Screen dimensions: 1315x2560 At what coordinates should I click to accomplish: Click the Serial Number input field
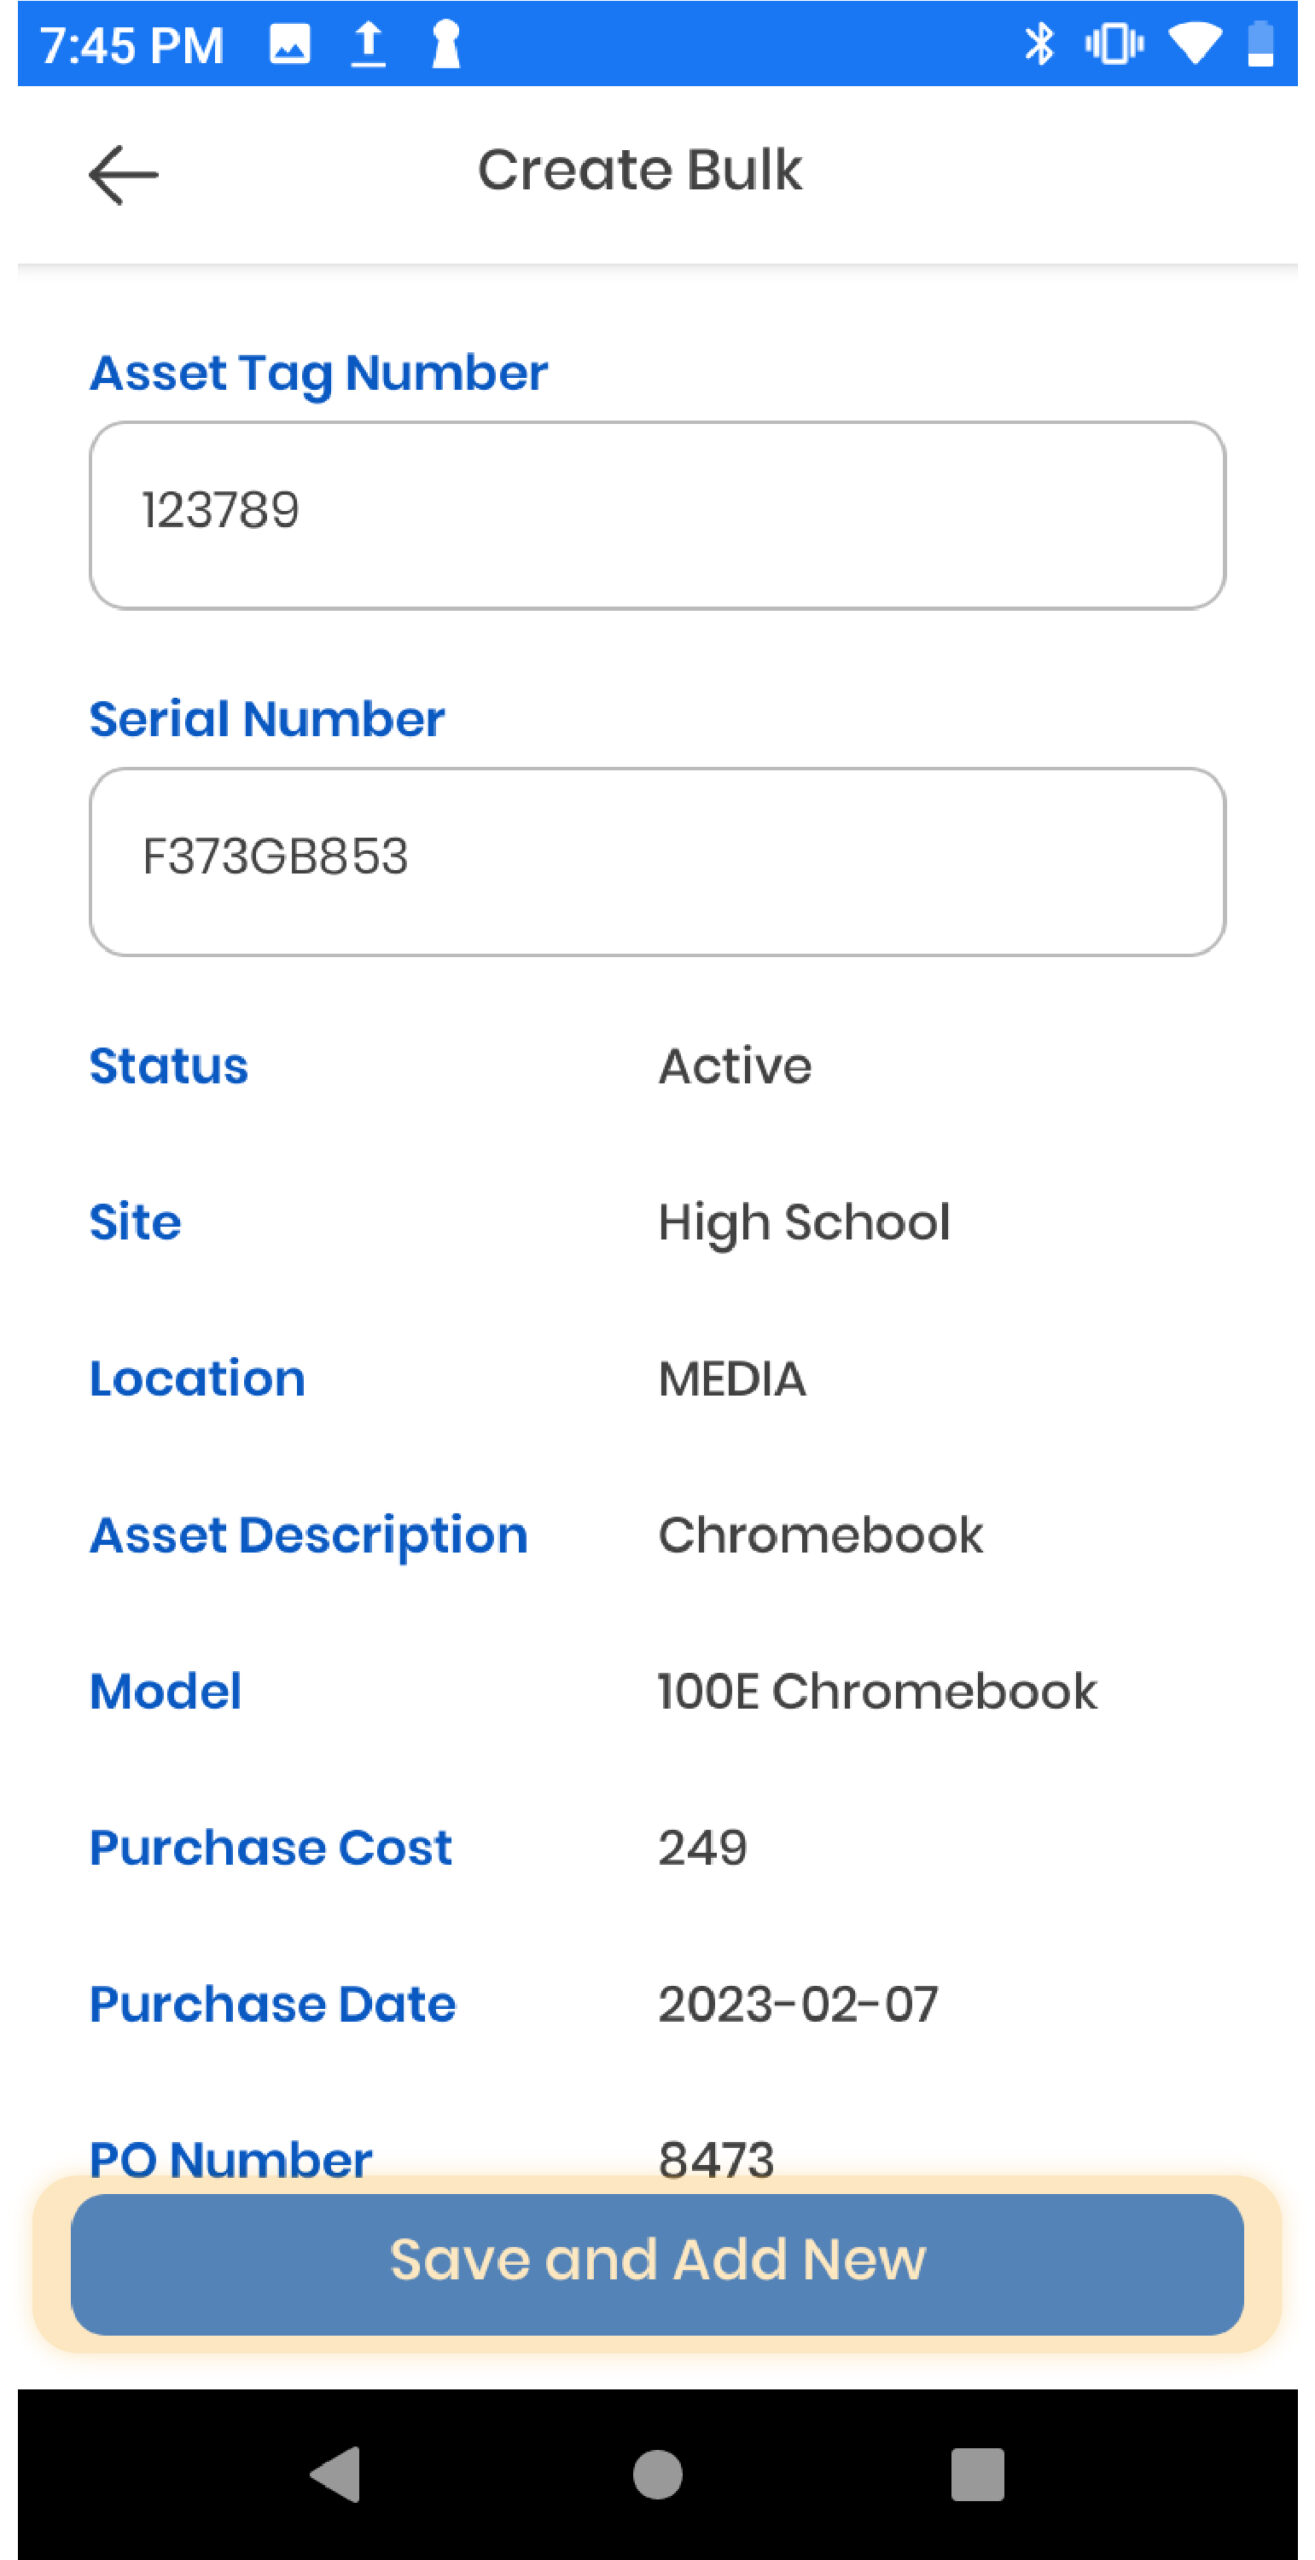point(657,861)
